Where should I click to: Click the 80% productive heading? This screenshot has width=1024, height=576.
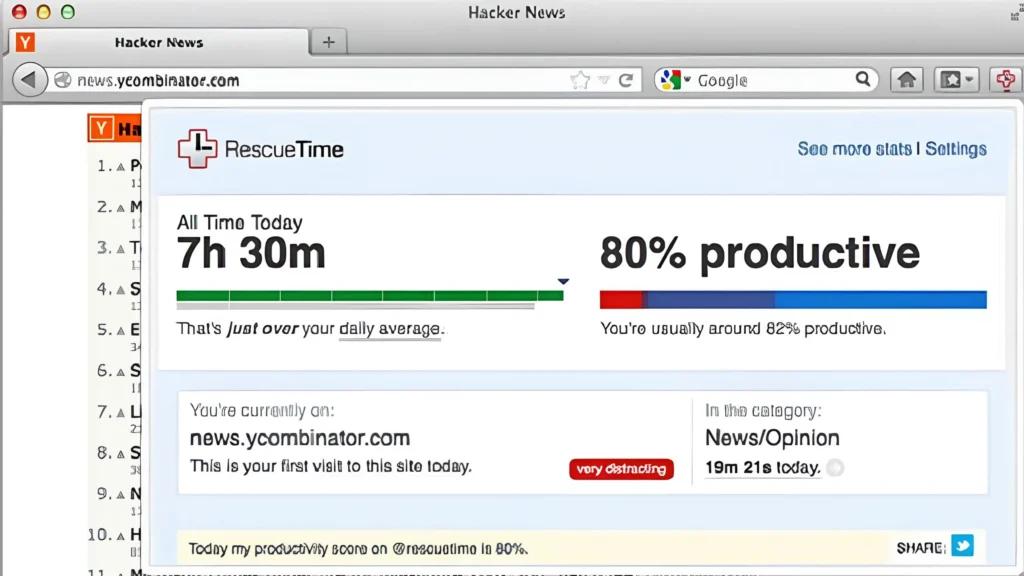[760, 253]
